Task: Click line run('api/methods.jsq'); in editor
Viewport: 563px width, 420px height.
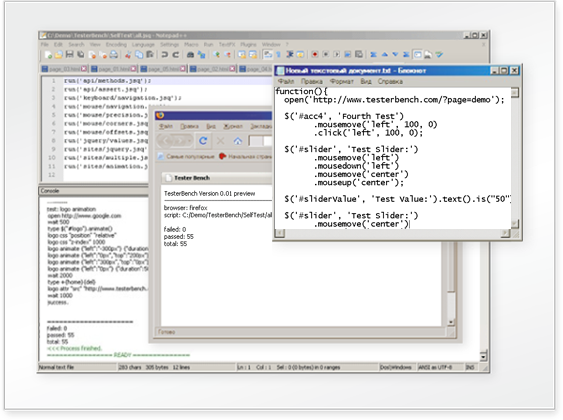Action: pos(107,81)
